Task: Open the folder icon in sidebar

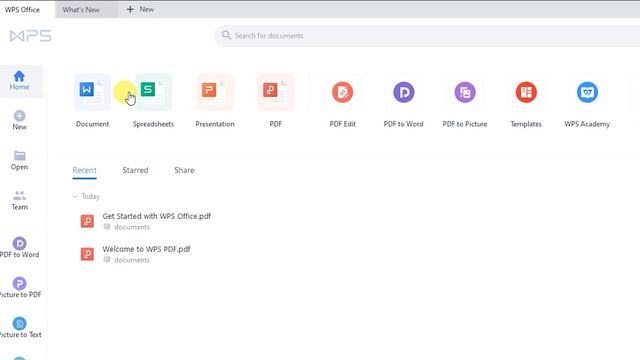Action: (20, 156)
